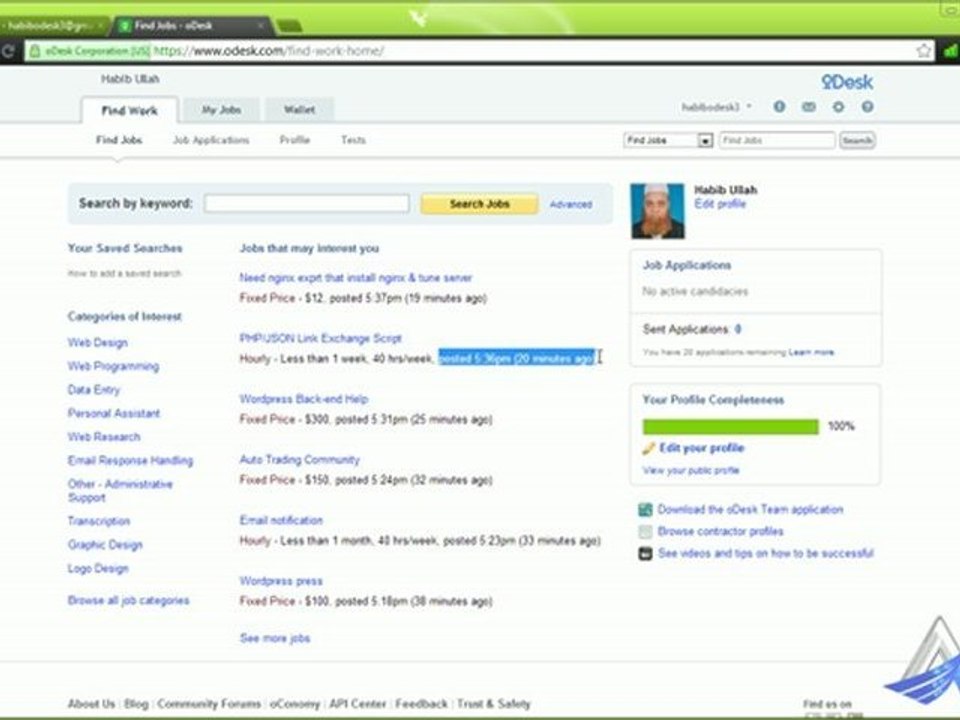Screen dimensions: 960x720
Task: Click Edit your profile link
Action: coord(702,448)
